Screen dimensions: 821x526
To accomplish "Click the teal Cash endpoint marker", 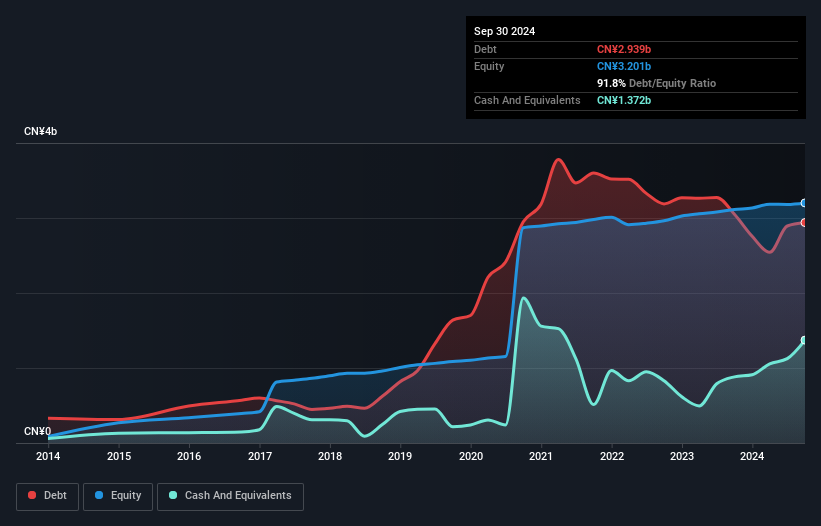I will tap(804, 340).
